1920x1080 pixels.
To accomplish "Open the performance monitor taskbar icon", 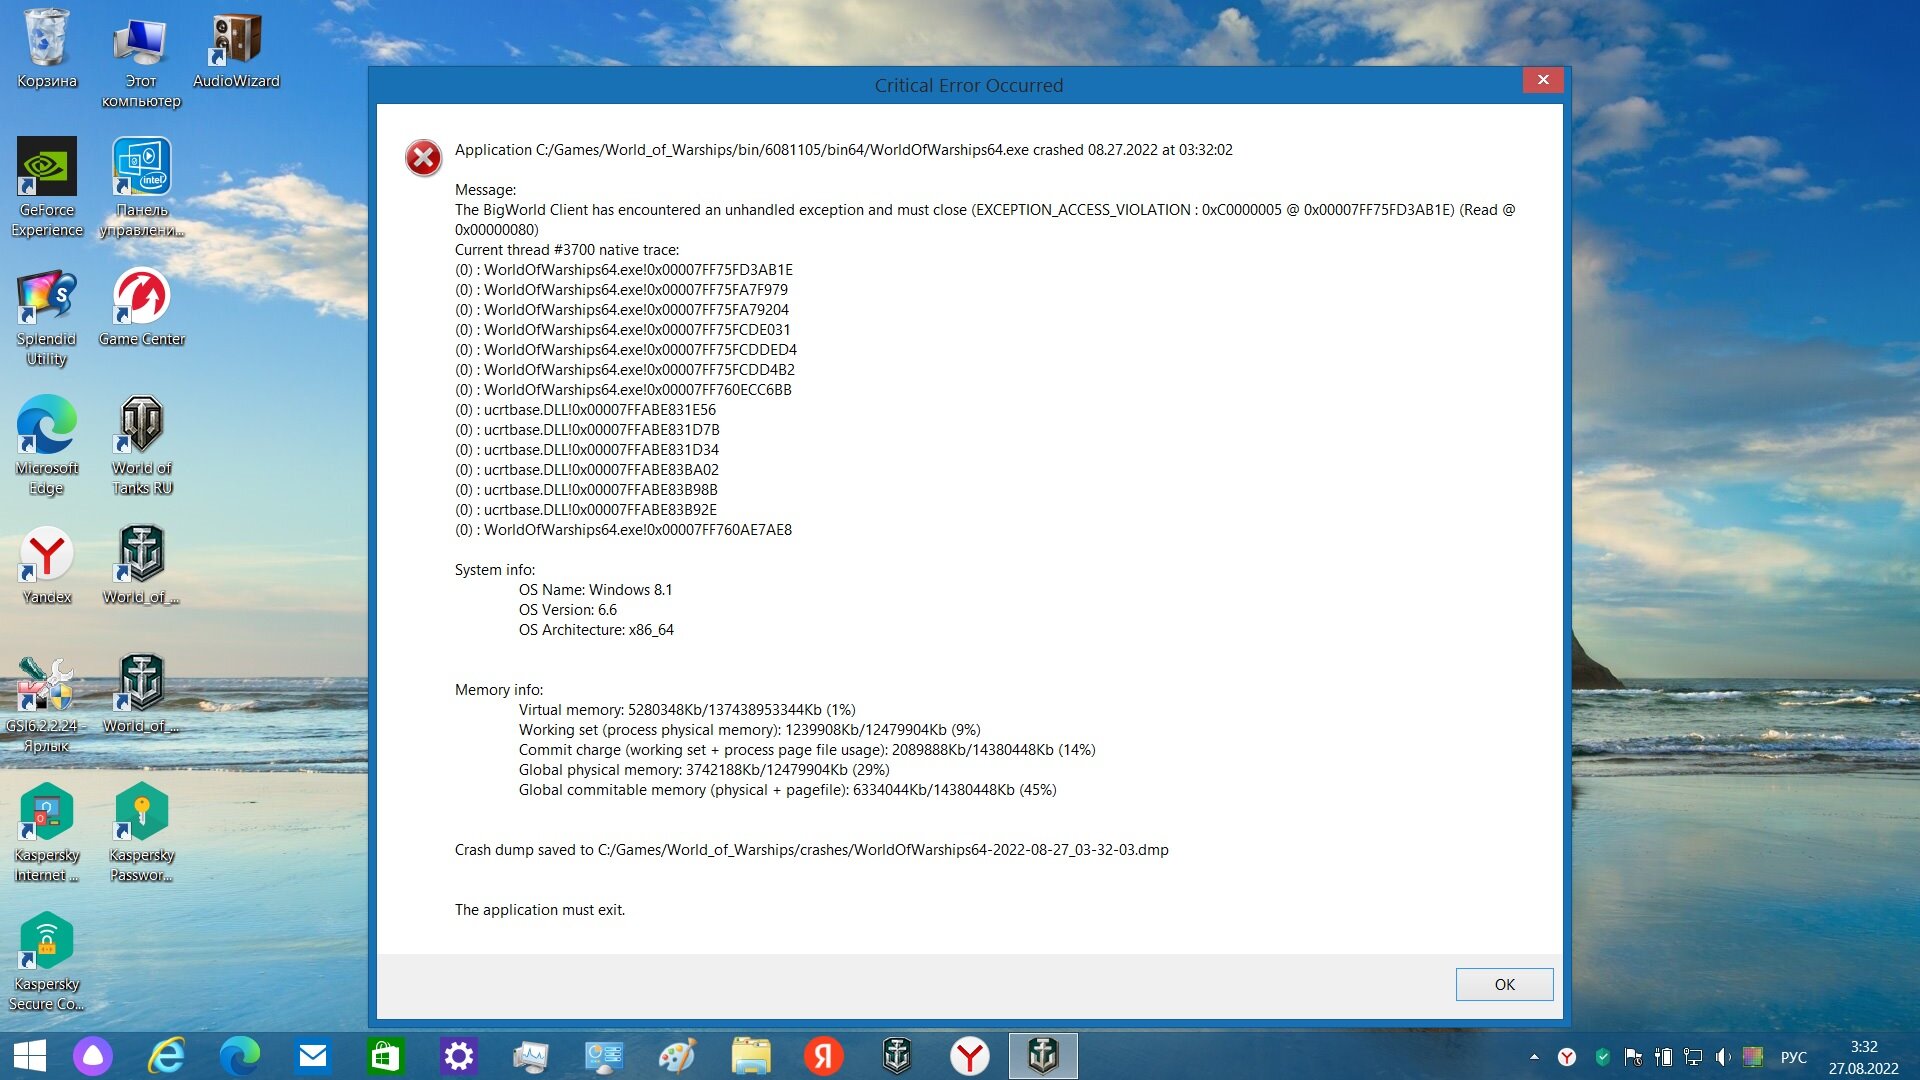I will click(531, 1056).
